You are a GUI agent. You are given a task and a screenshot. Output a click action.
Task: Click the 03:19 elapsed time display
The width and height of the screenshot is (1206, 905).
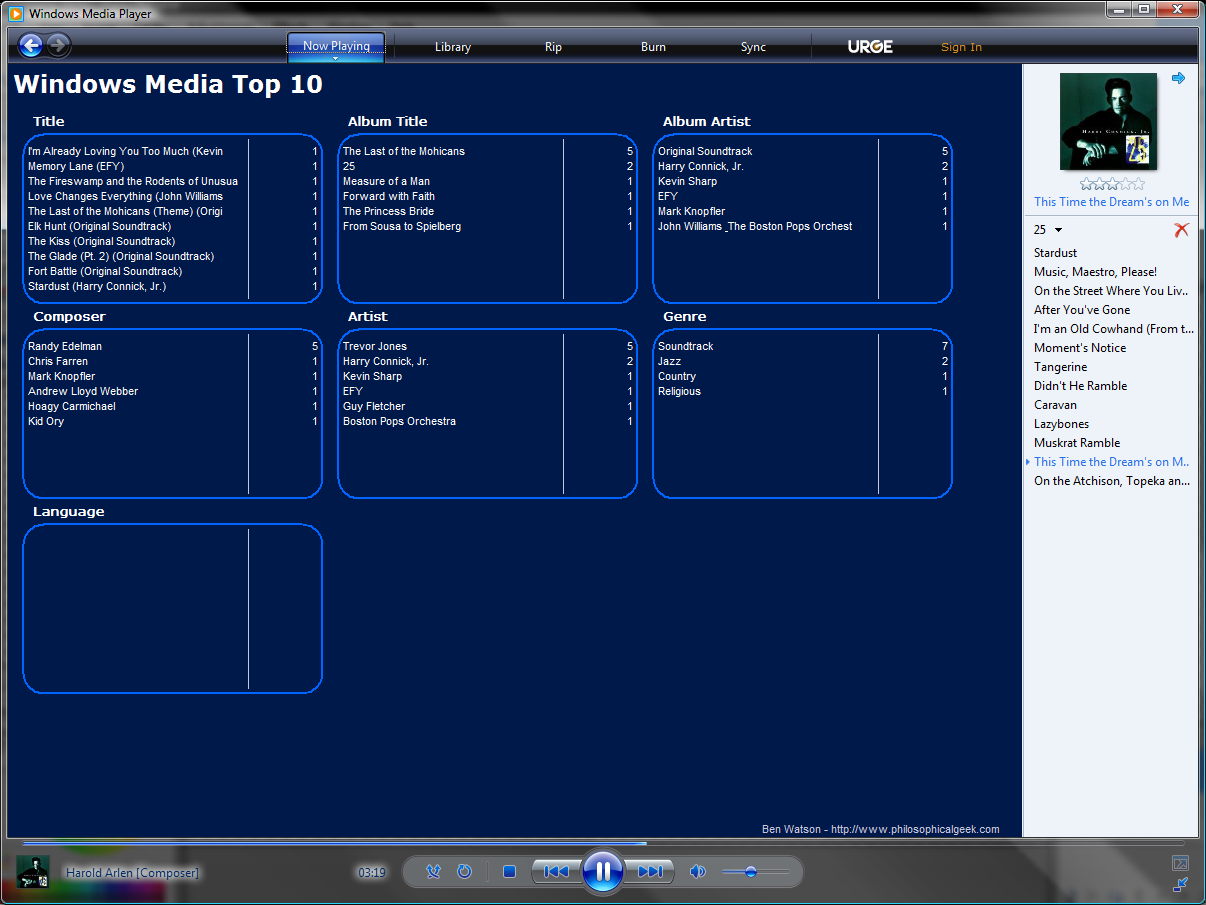pos(371,873)
